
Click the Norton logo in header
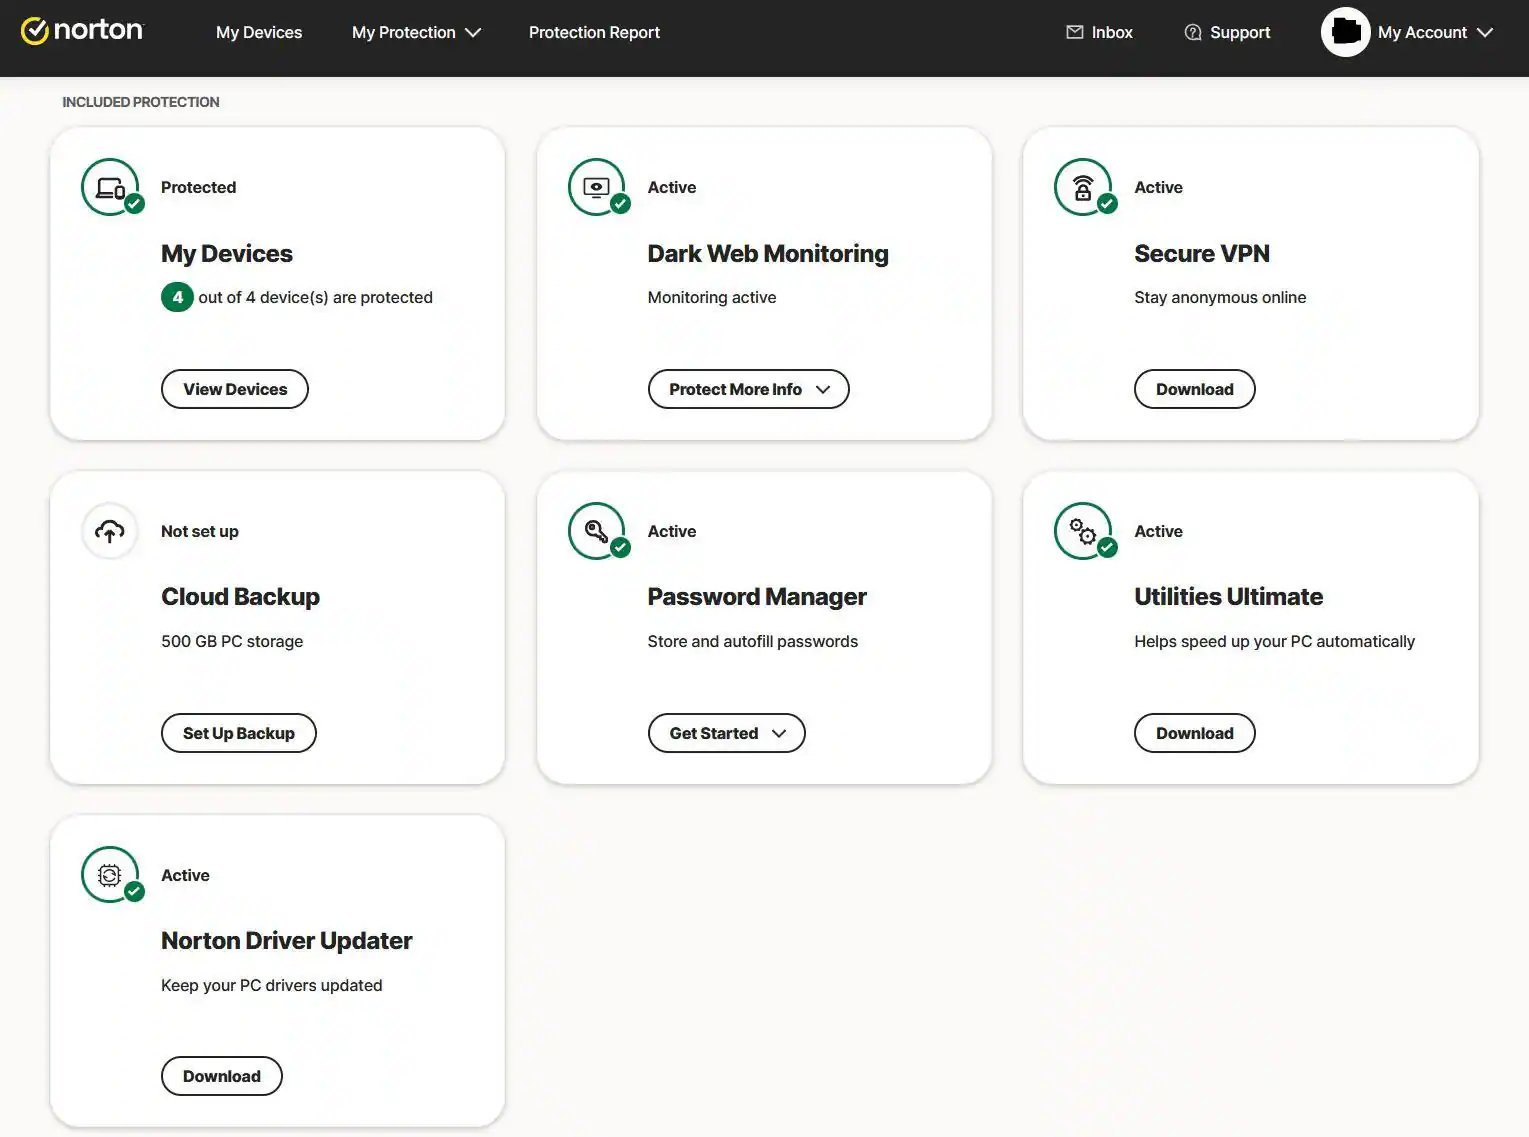click(82, 31)
